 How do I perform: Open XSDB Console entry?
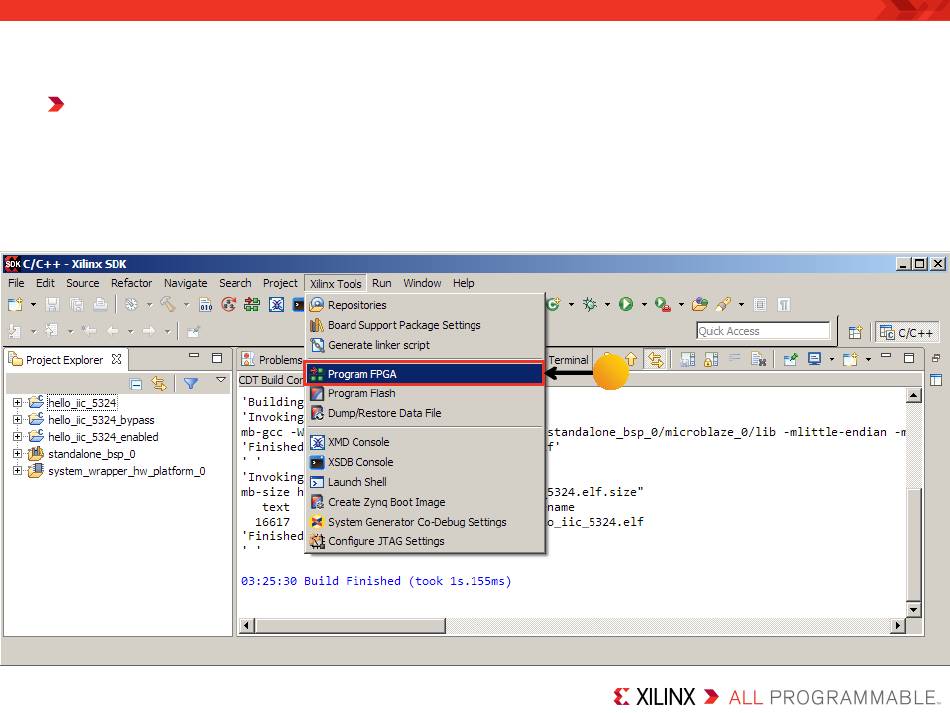[424, 462]
